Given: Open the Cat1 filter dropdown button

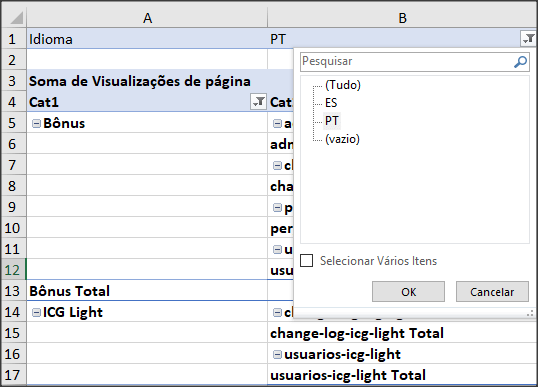Looking at the screenshot, I should point(258,102).
